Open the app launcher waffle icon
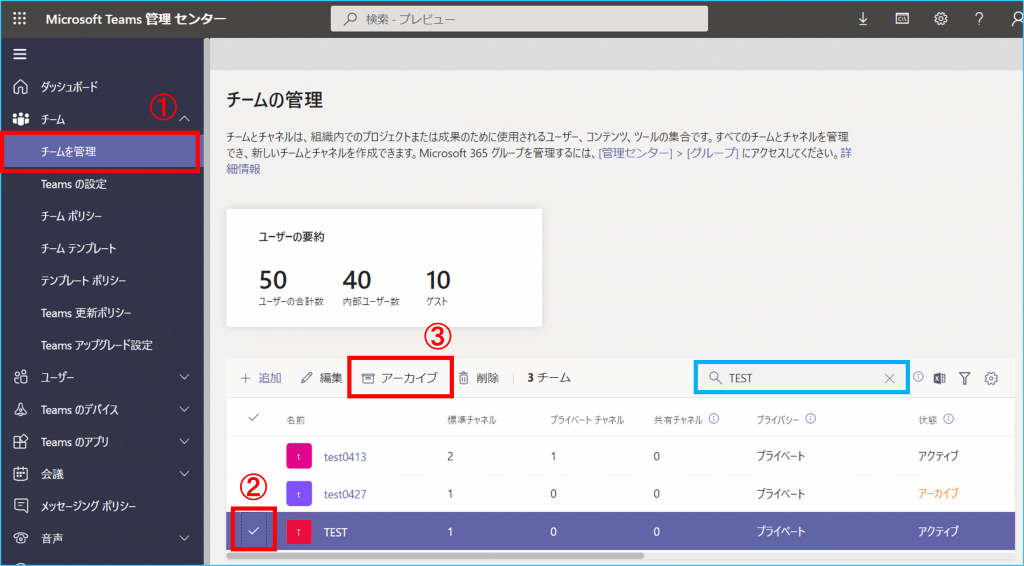The width and height of the screenshot is (1024, 566). [x=20, y=19]
